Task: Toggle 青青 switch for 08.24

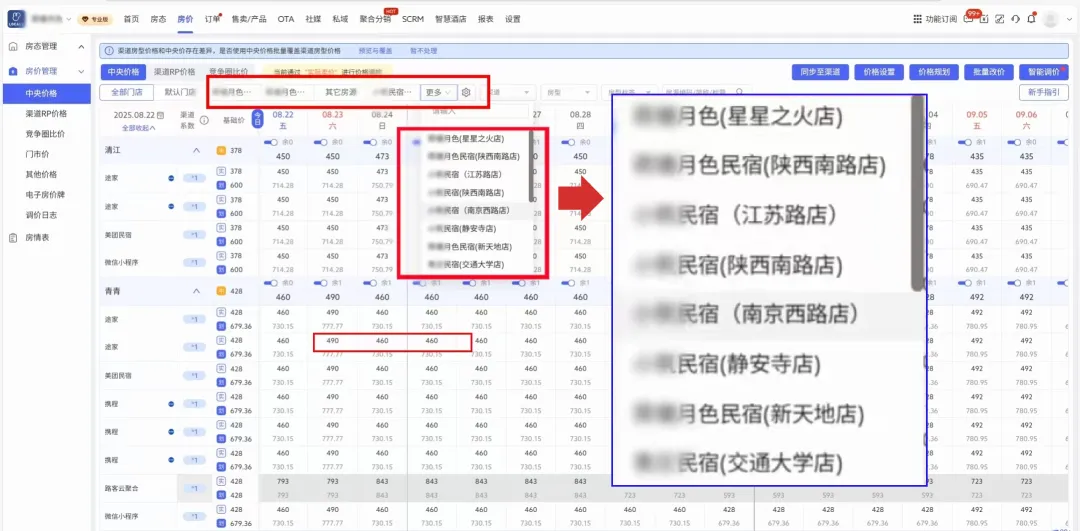Action: 370,283
